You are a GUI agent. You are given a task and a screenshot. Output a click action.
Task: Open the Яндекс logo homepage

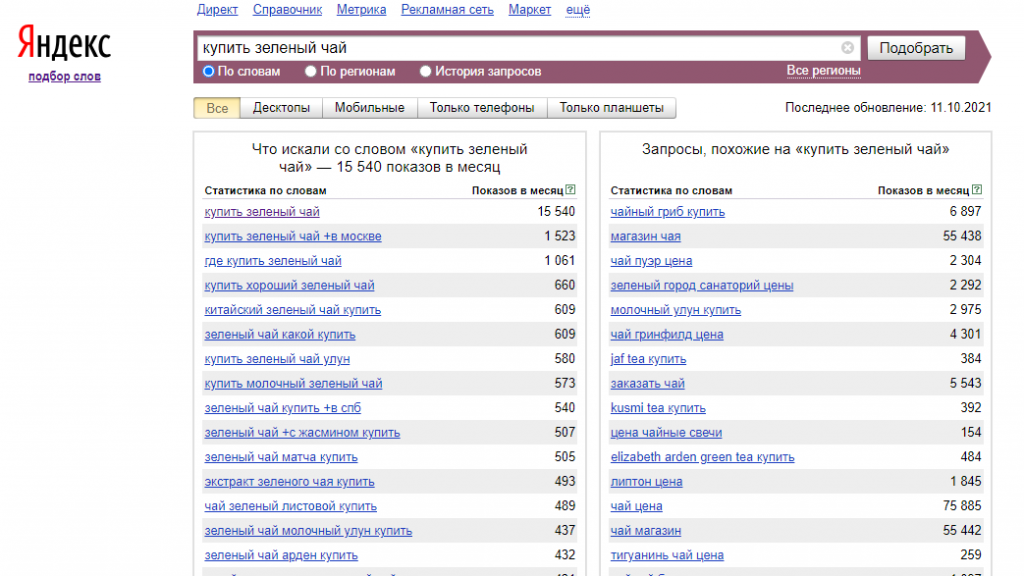(x=64, y=42)
